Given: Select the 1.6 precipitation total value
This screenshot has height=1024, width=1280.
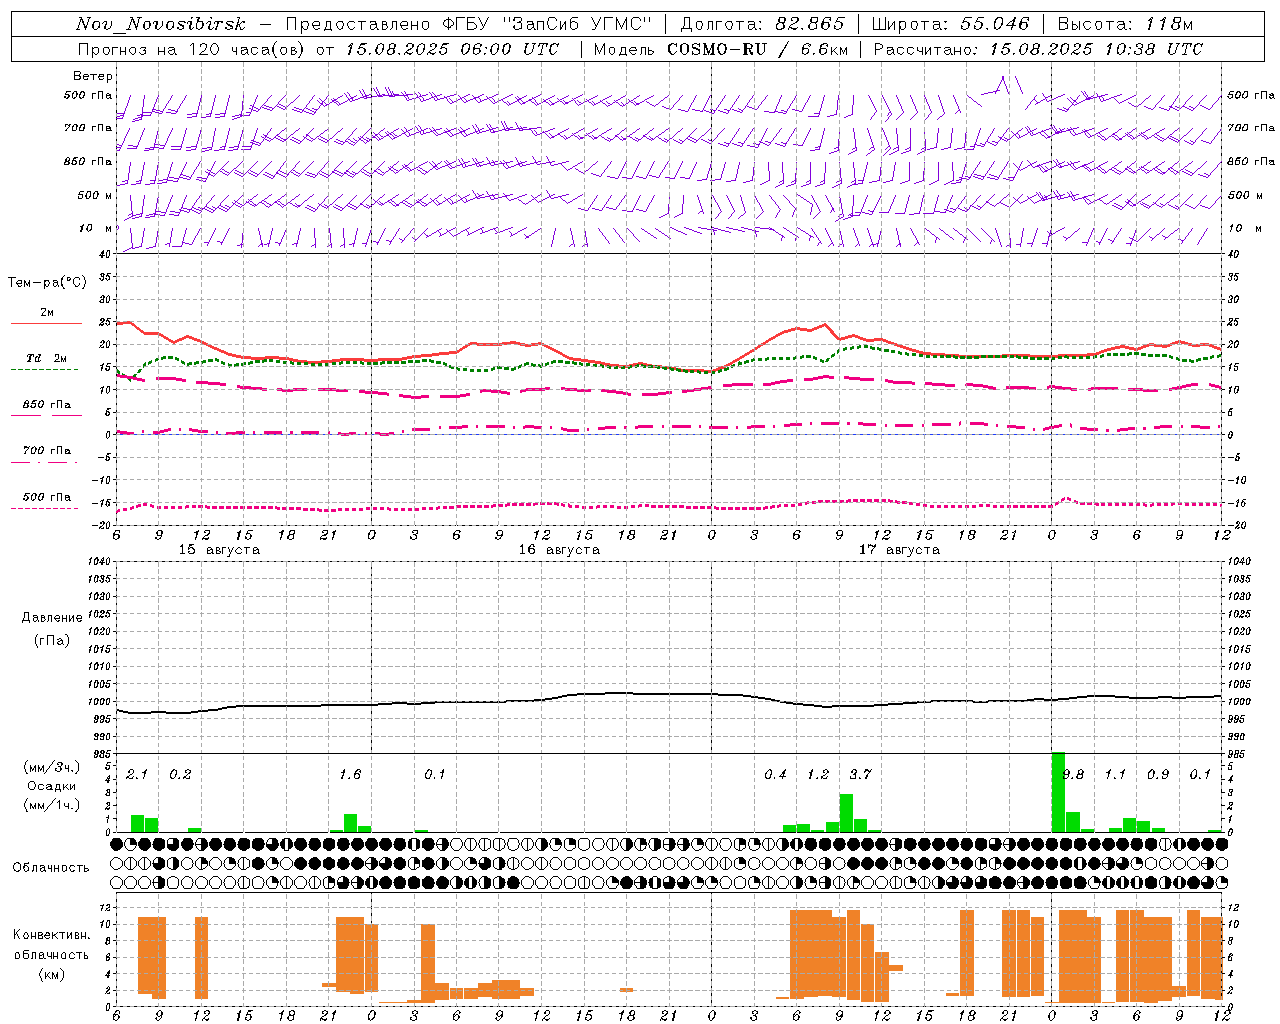Looking at the screenshot, I should click(x=350, y=774).
